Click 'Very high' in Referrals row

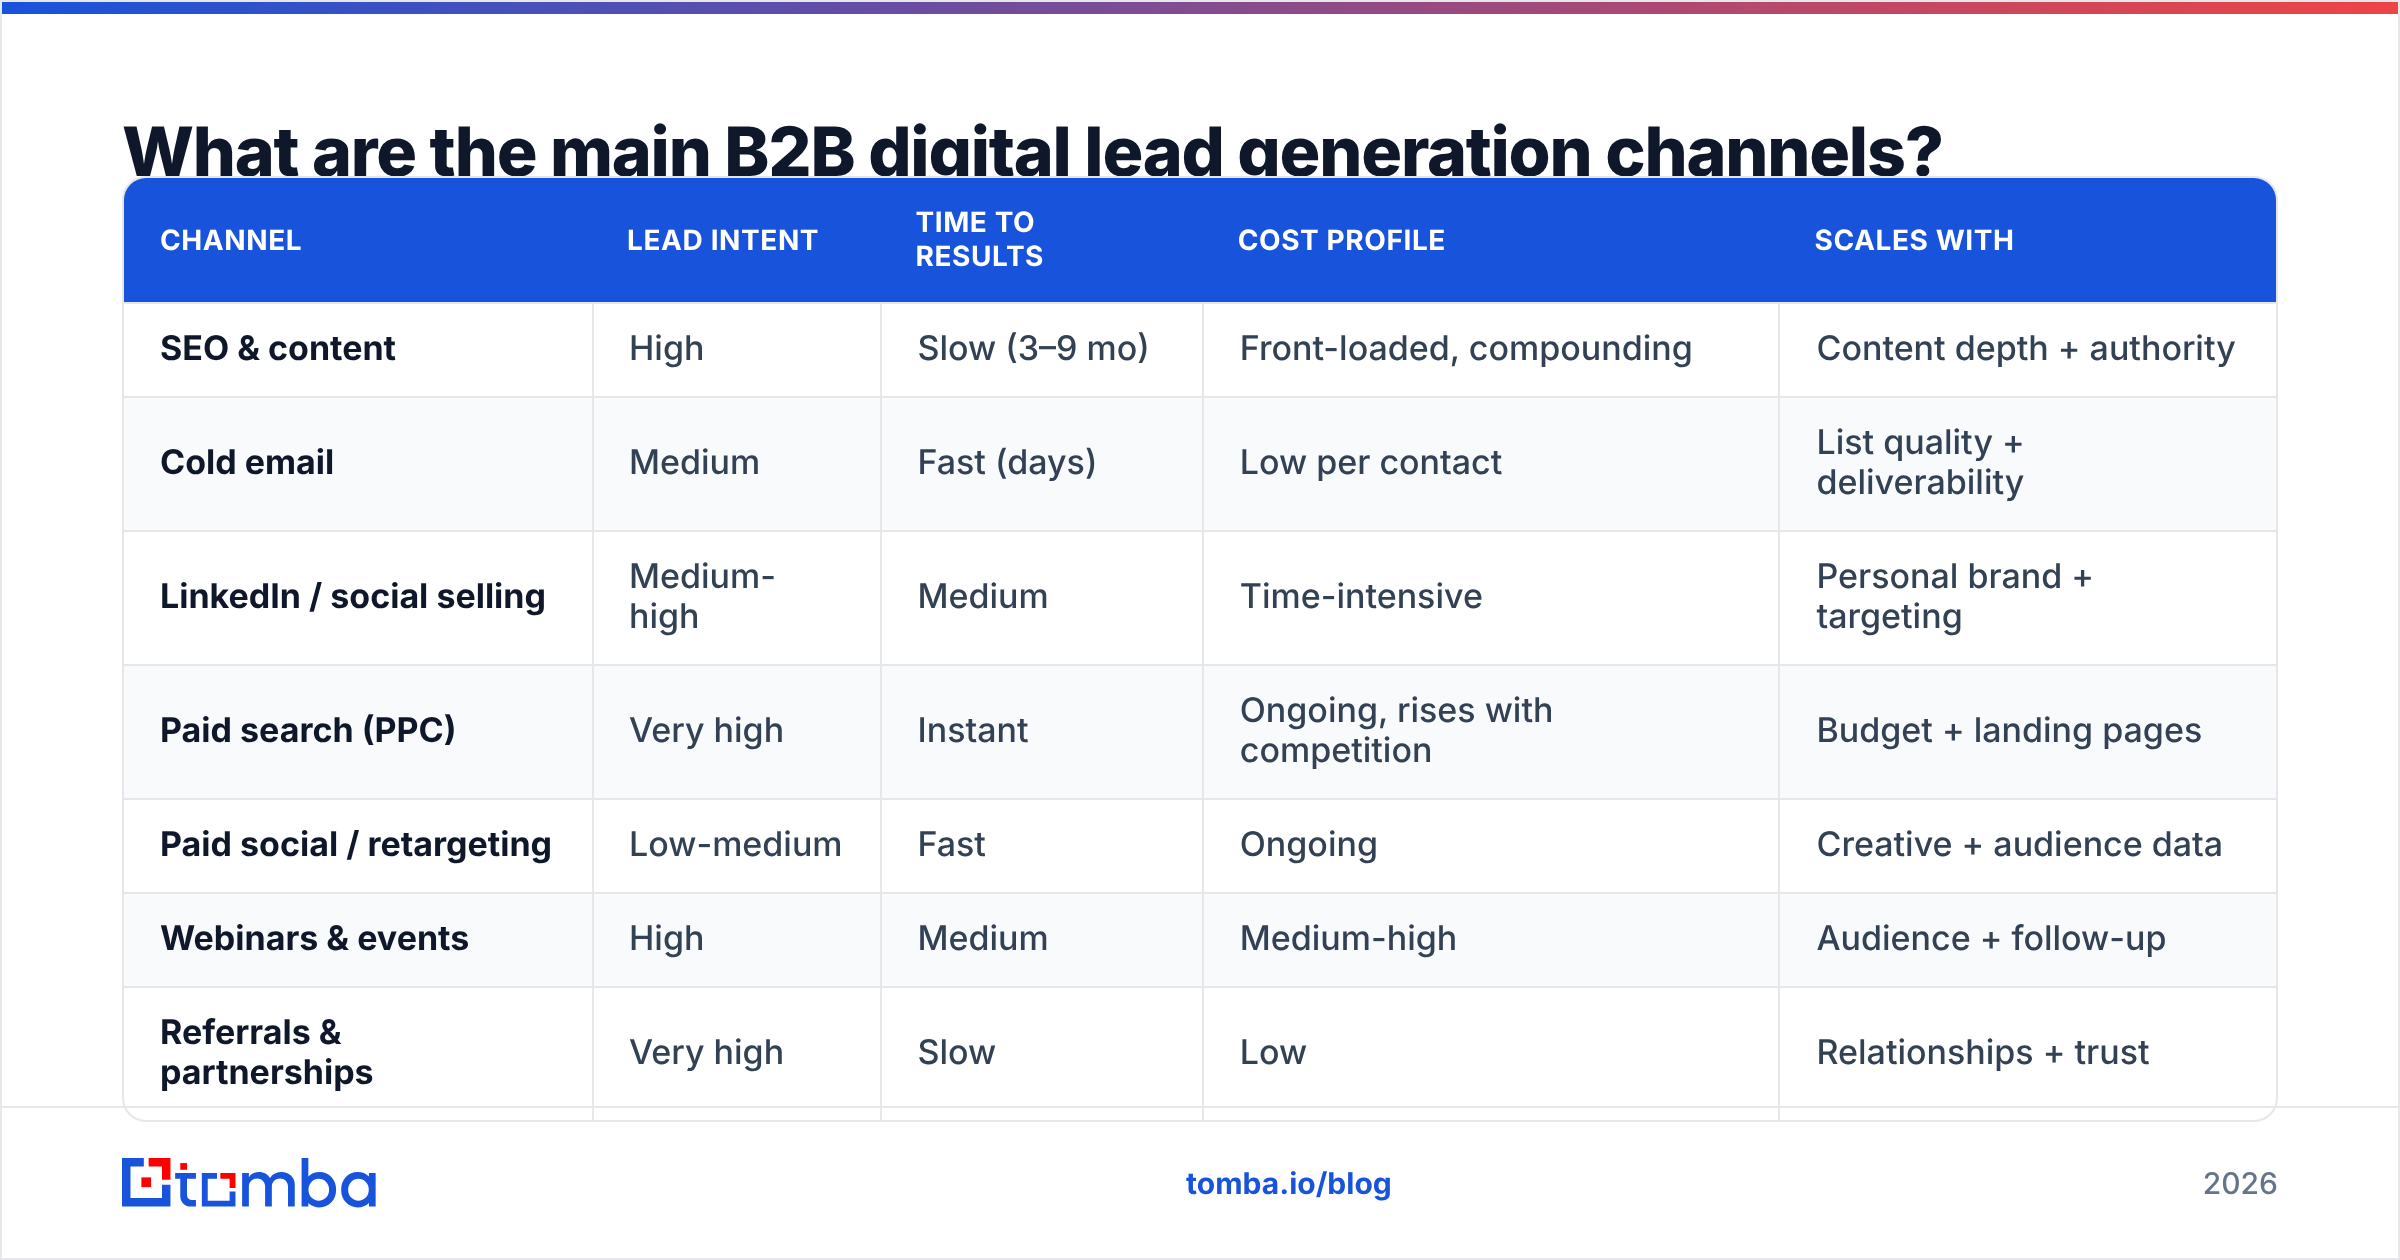706,1052
